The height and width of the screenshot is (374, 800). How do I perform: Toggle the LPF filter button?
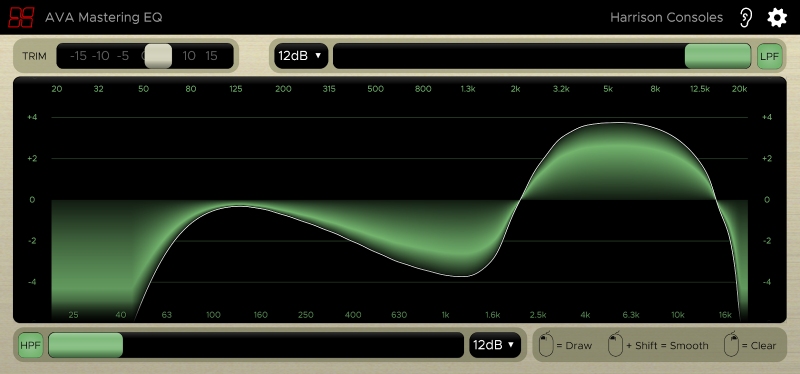769,56
